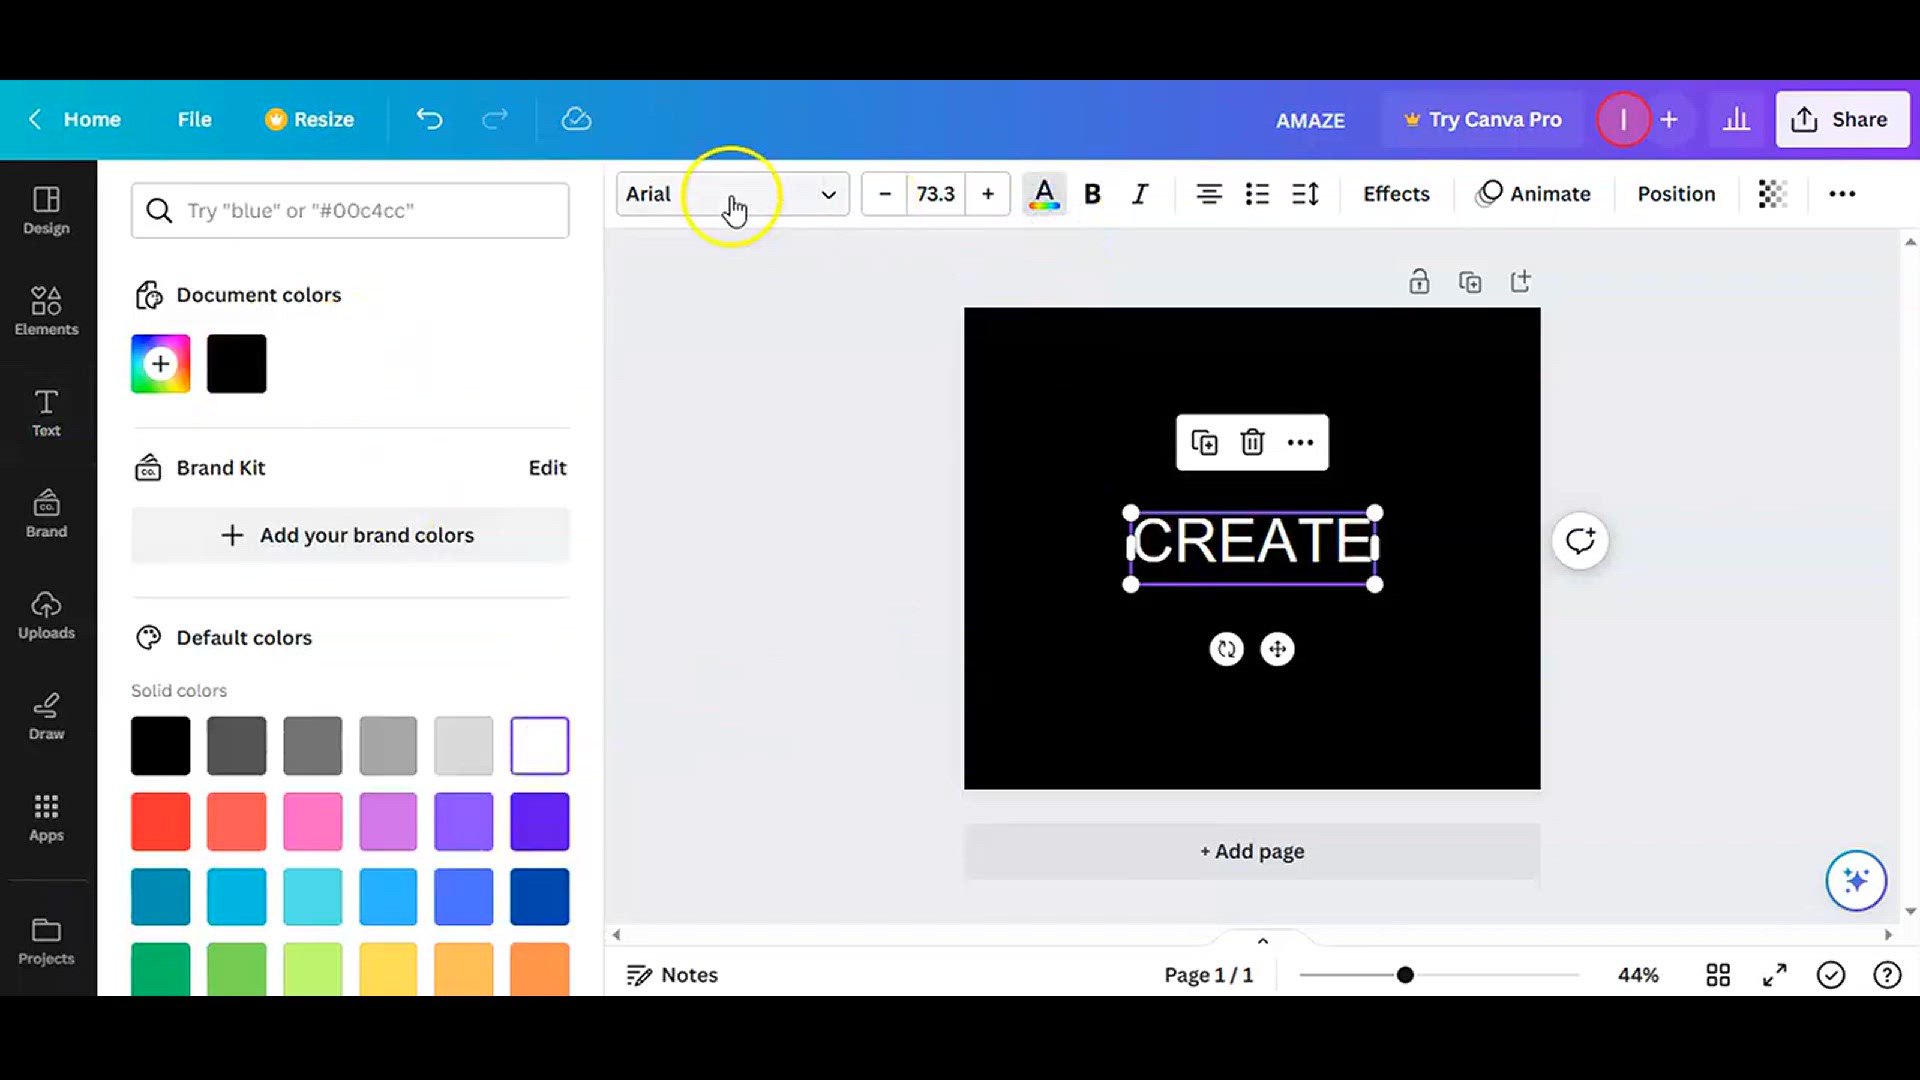Click the move handle below the text

tap(1277, 649)
